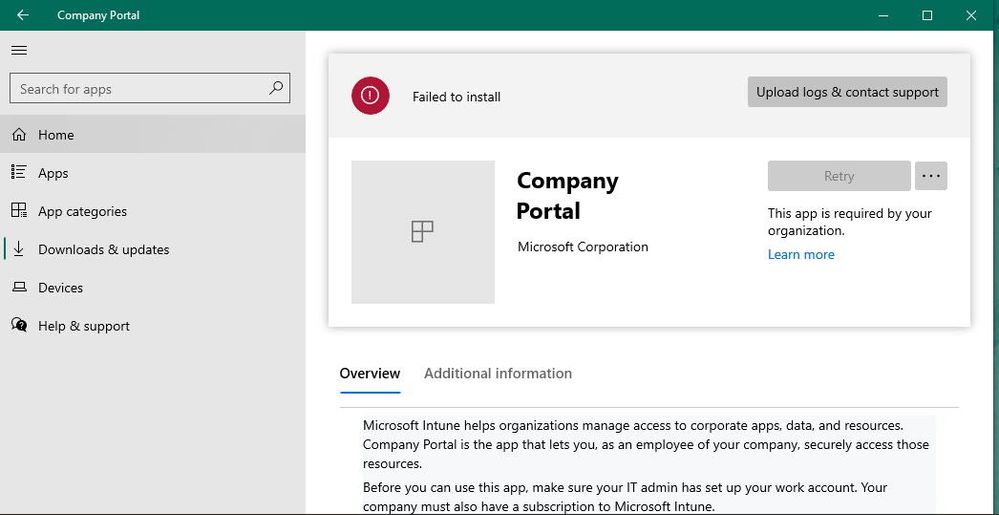Click the Apps list icon
Screen dimensions: 999x515
click(19, 173)
